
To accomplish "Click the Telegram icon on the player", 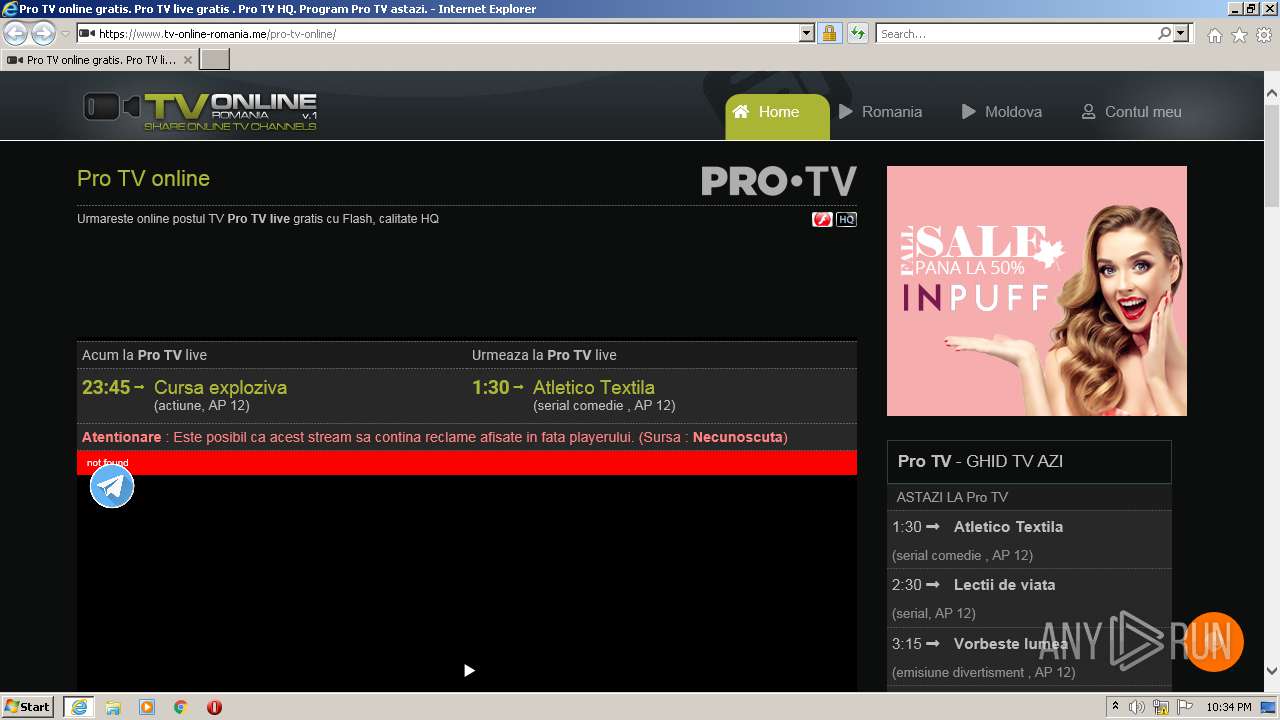I will [x=112, y=486].
